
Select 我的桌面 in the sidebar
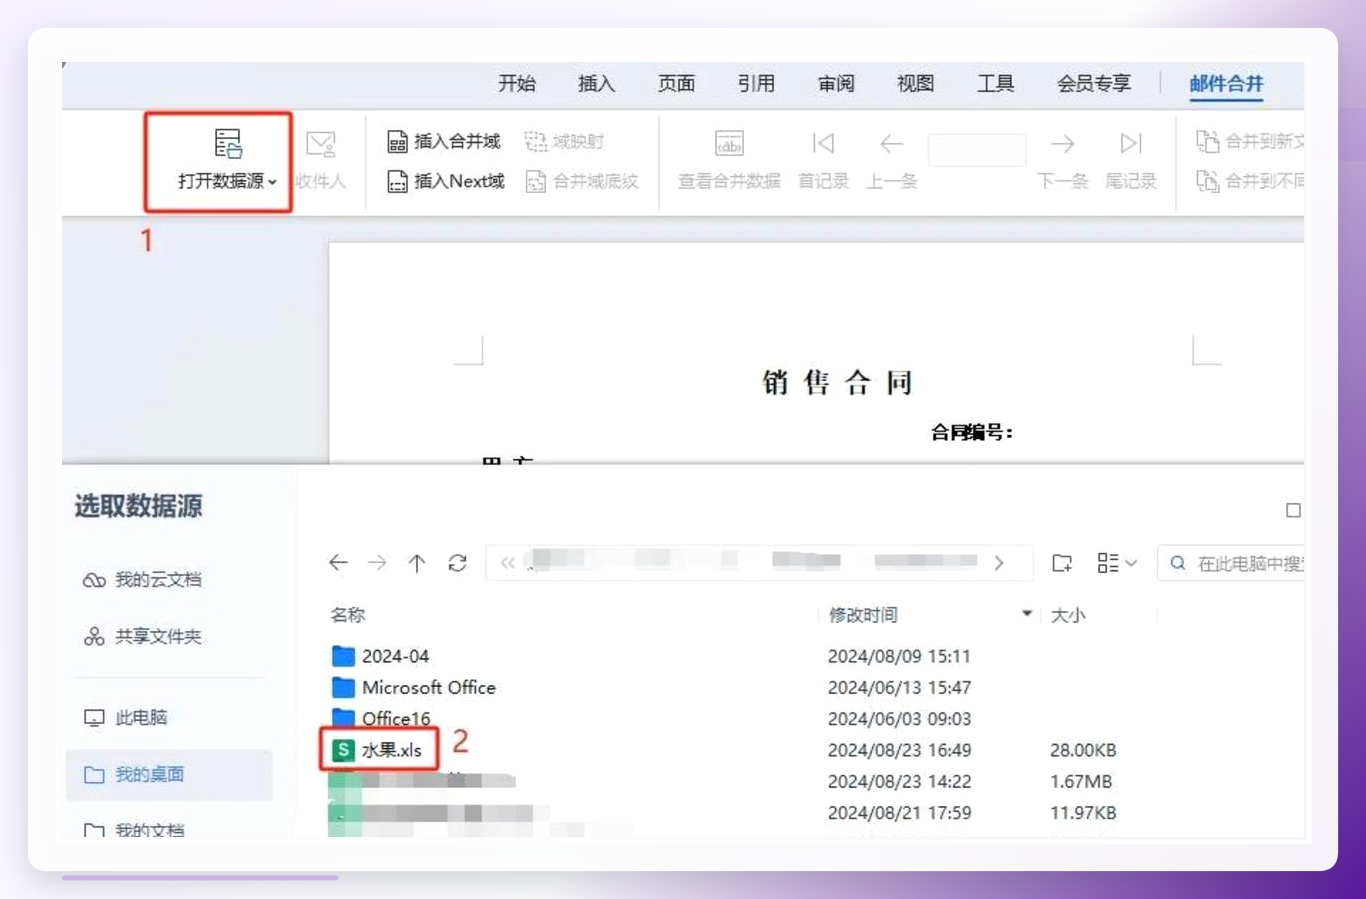(169, 775)
